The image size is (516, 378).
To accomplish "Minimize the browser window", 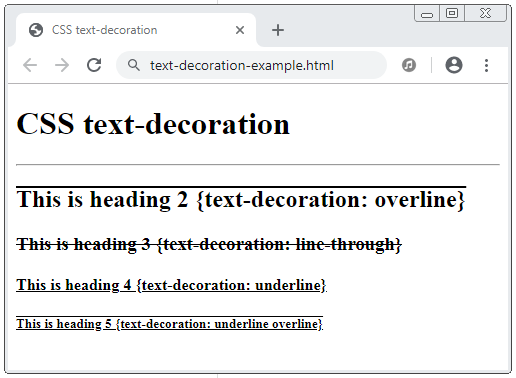I will point(427,14).
